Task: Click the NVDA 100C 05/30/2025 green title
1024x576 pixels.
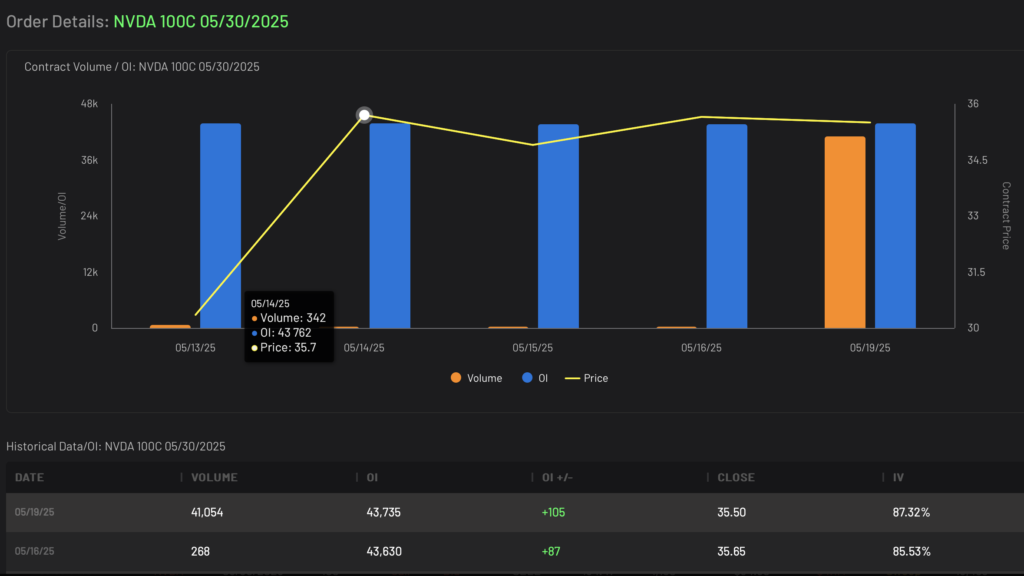Action: point(201,21)
